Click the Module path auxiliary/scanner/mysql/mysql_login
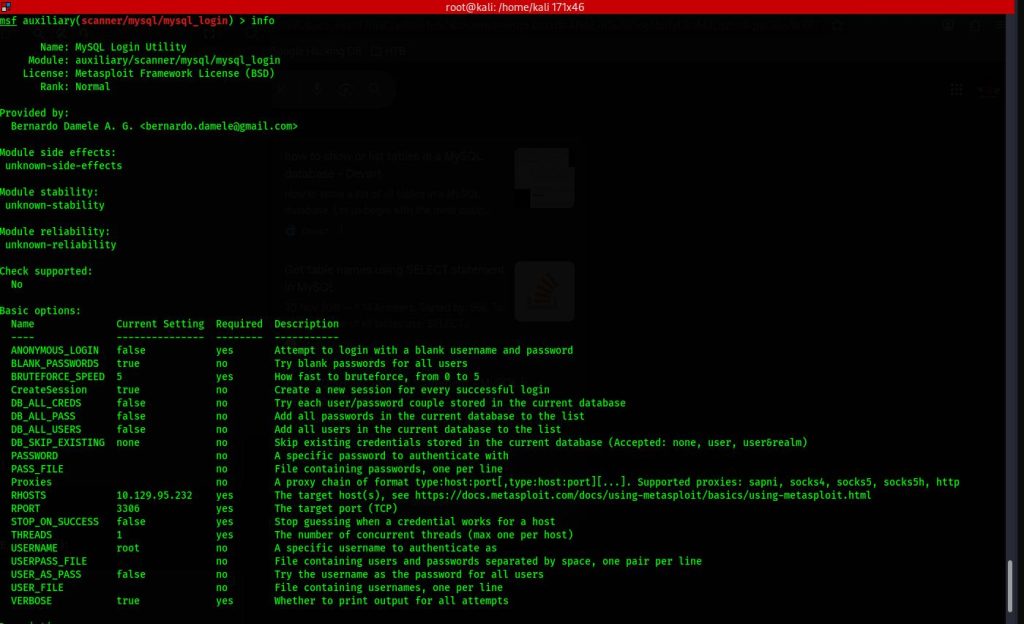The image size is (1024, 624). pyautogui.click(x=177, y=60)
